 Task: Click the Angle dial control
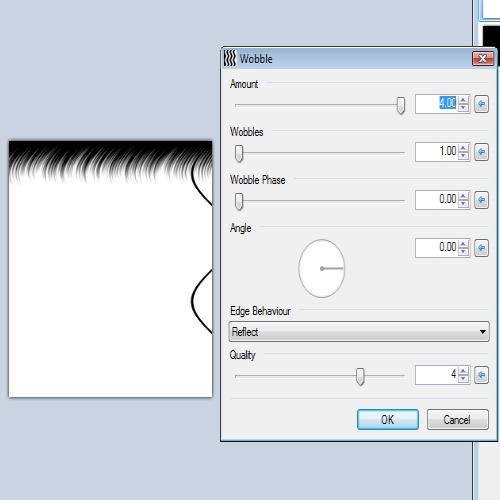tap(322, 268)
